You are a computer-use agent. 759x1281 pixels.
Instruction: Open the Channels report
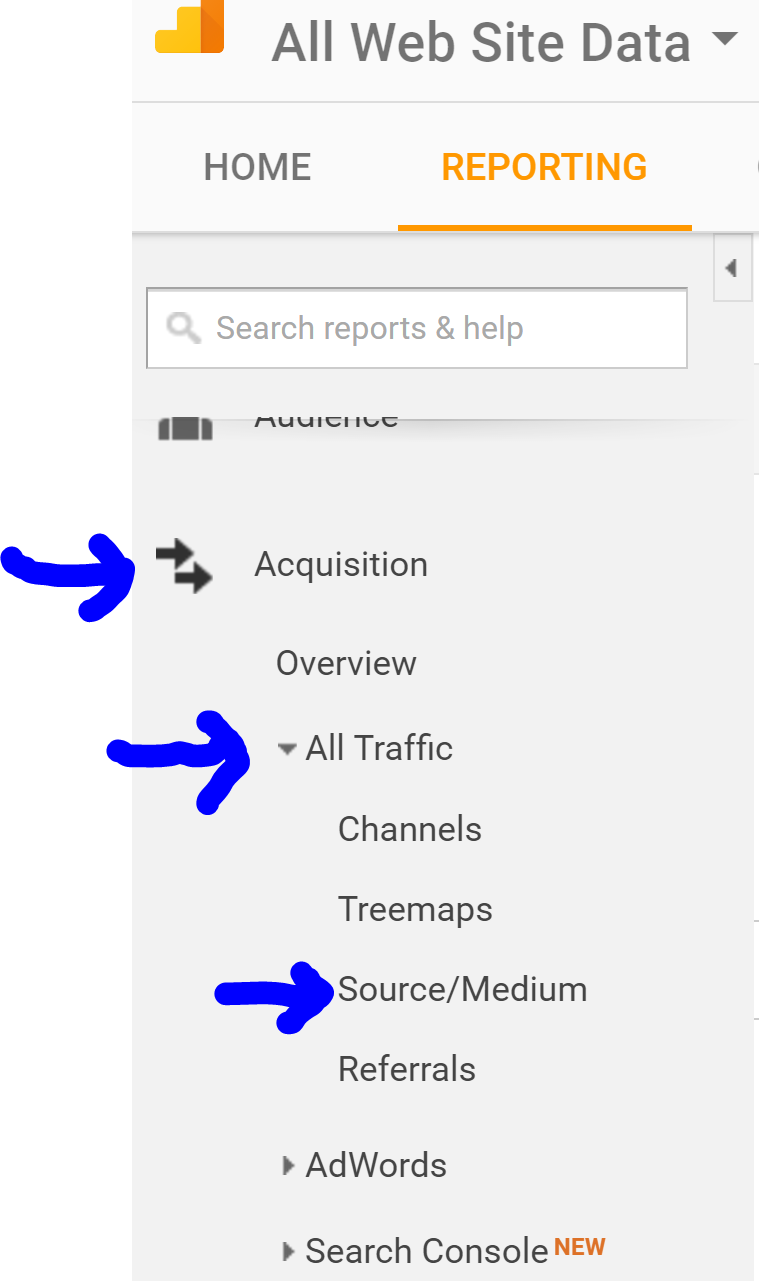click(409, 829)
